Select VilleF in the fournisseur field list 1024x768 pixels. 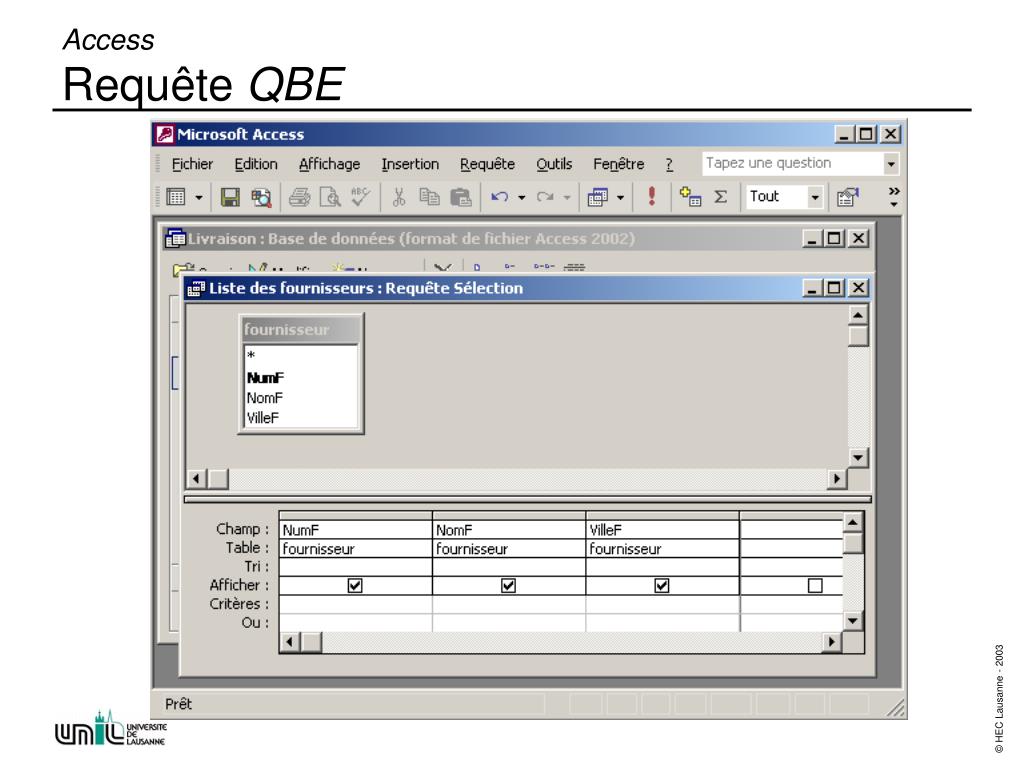(x=300, y=418)
